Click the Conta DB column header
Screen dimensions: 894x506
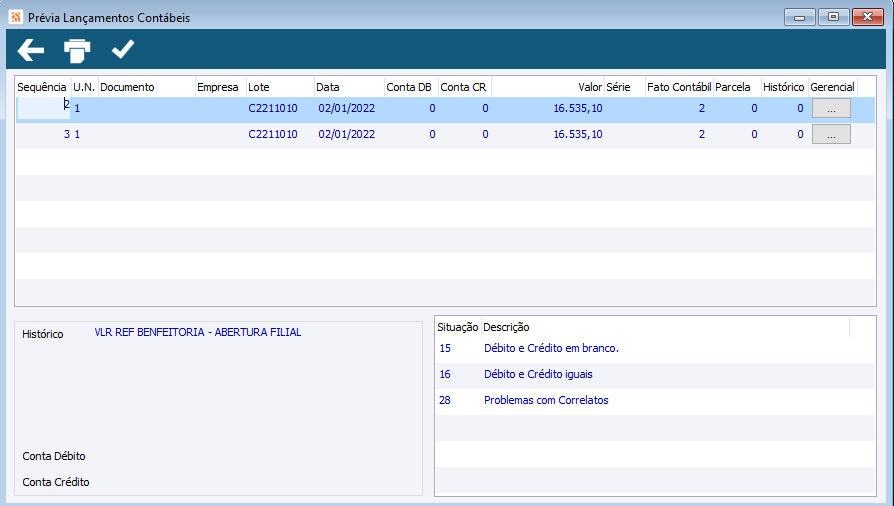click(411, 87)
